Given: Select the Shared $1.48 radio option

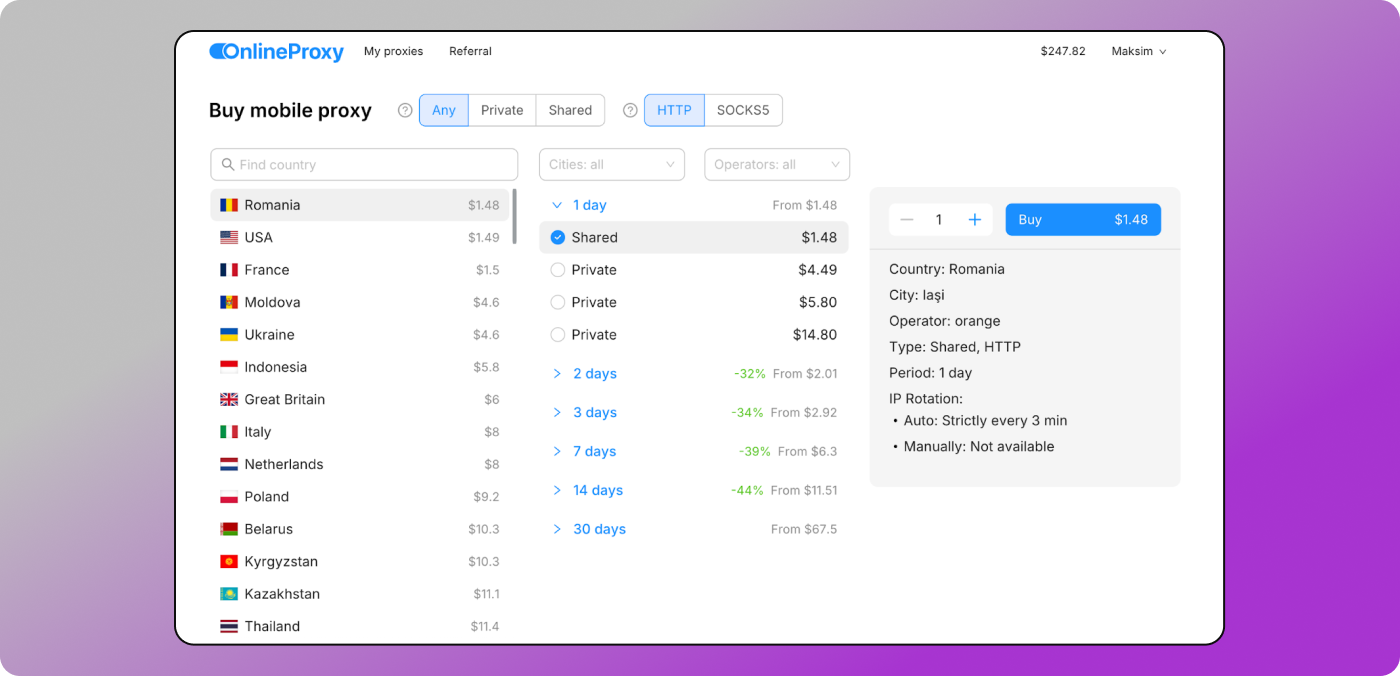Looking at the screenshot, I should 558,238.
